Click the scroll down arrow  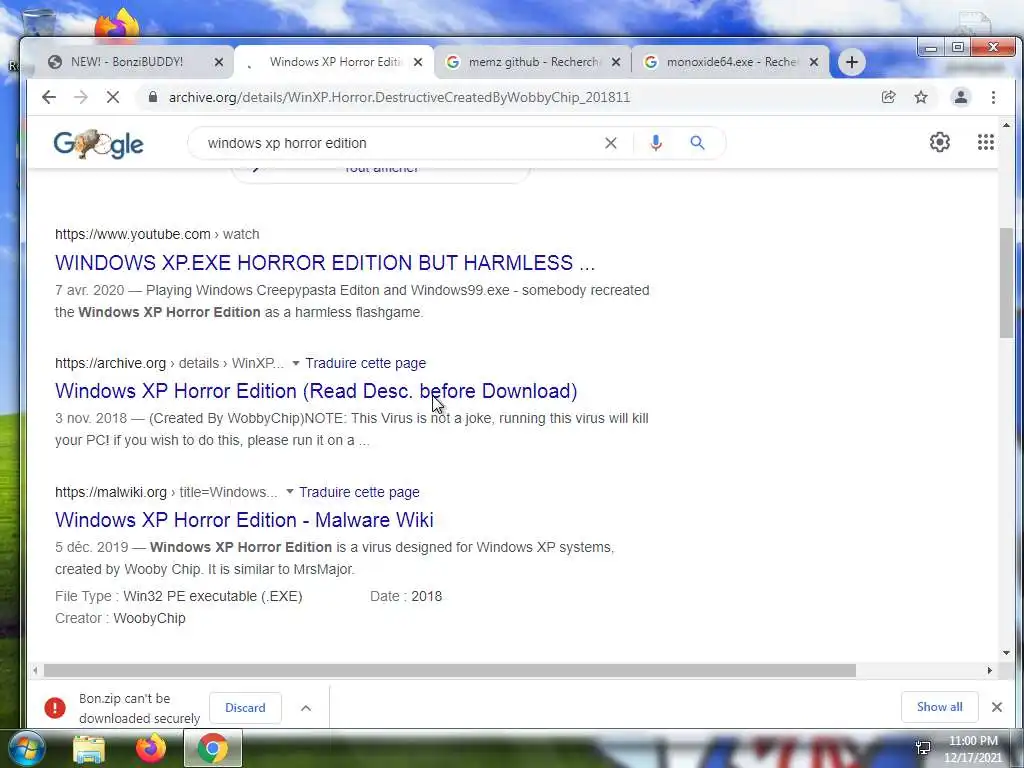pyautogui.click(x=1006, y=652)
